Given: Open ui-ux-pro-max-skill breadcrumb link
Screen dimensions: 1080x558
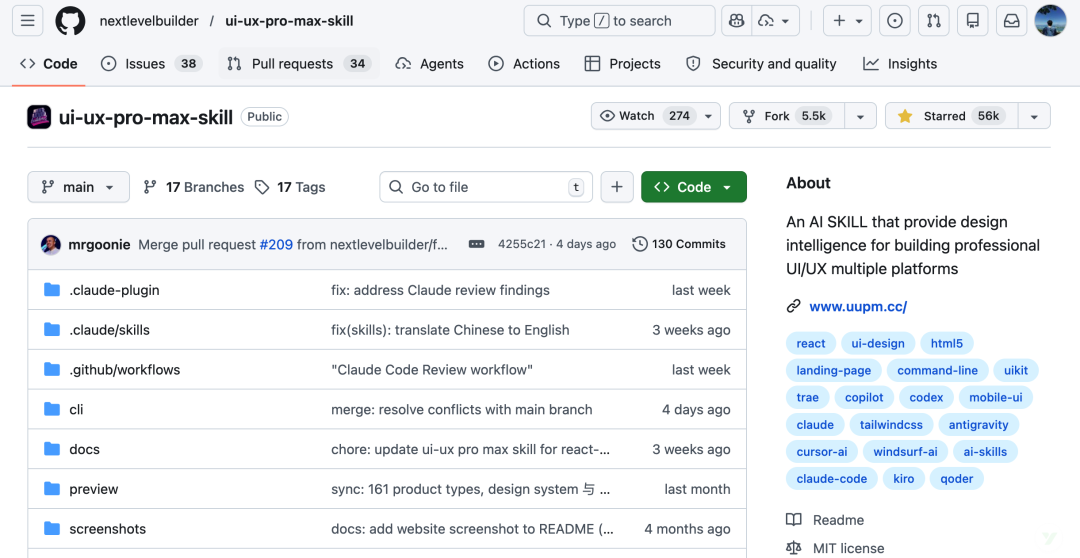Looking at the screenshot, I should coord(289,21).
